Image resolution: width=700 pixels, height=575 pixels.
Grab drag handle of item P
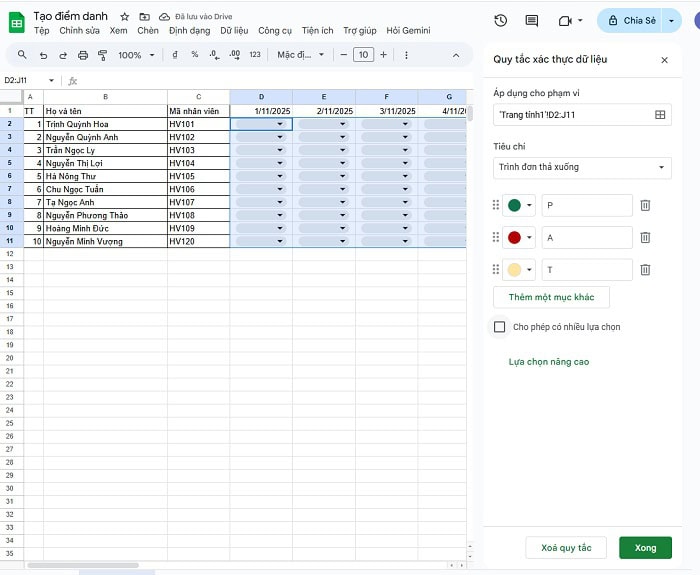pyautogui.click(x=496, y=205)
